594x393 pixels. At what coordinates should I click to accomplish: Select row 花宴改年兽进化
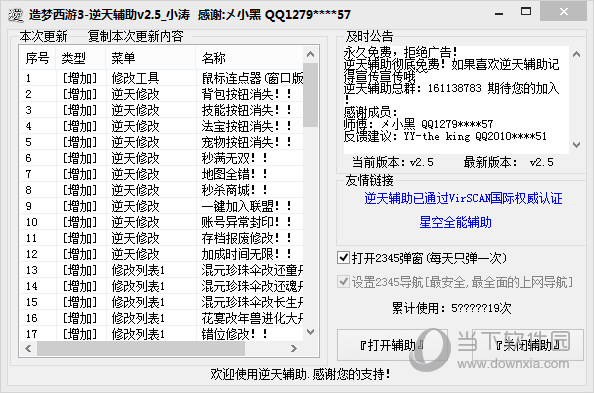point(161,318)
